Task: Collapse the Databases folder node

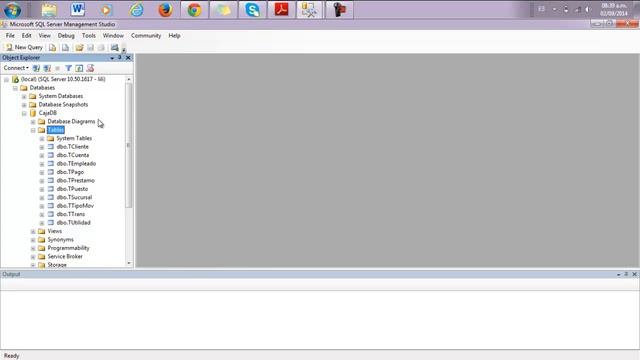Action: [x=15, y=88]
